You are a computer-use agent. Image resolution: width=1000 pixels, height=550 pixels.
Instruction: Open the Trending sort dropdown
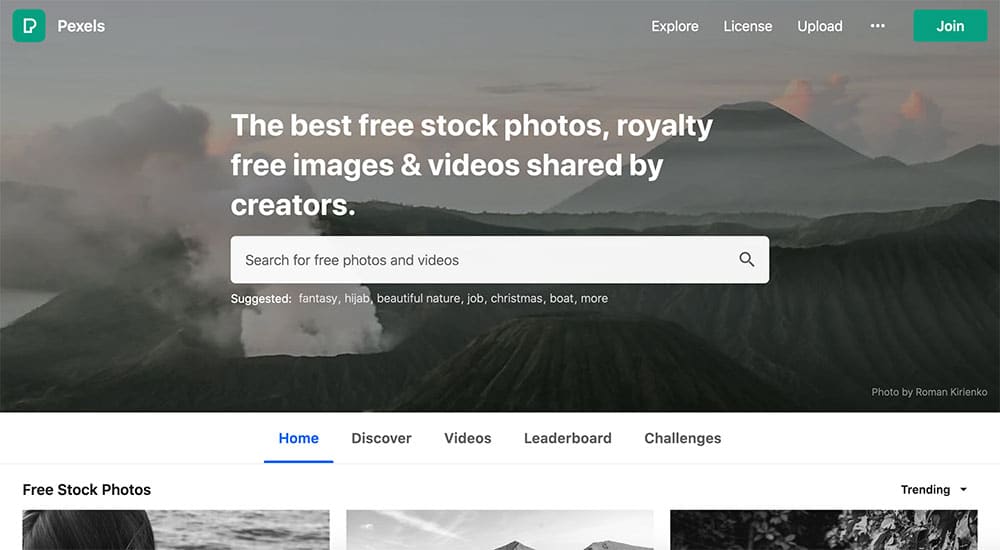point(934,490)
